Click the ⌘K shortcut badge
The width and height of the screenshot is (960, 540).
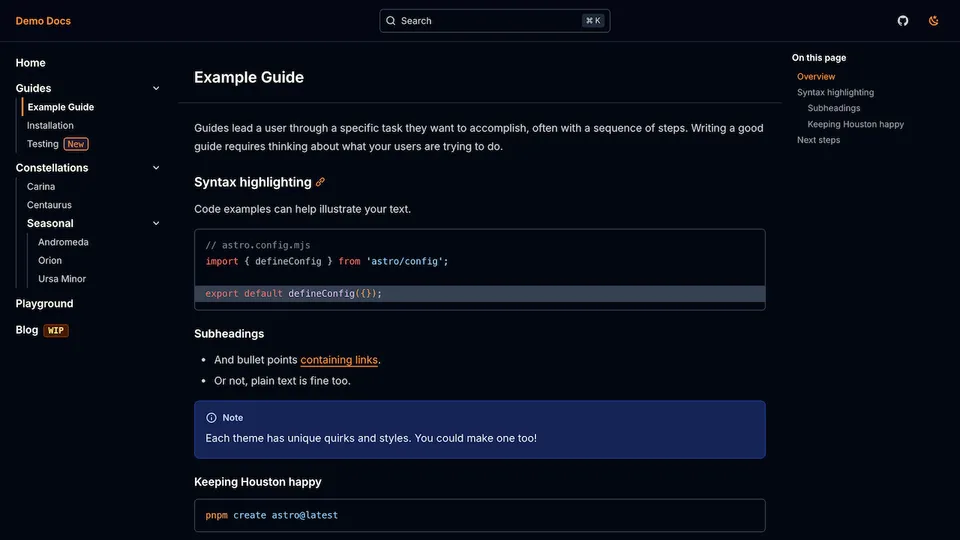point(593,21)
